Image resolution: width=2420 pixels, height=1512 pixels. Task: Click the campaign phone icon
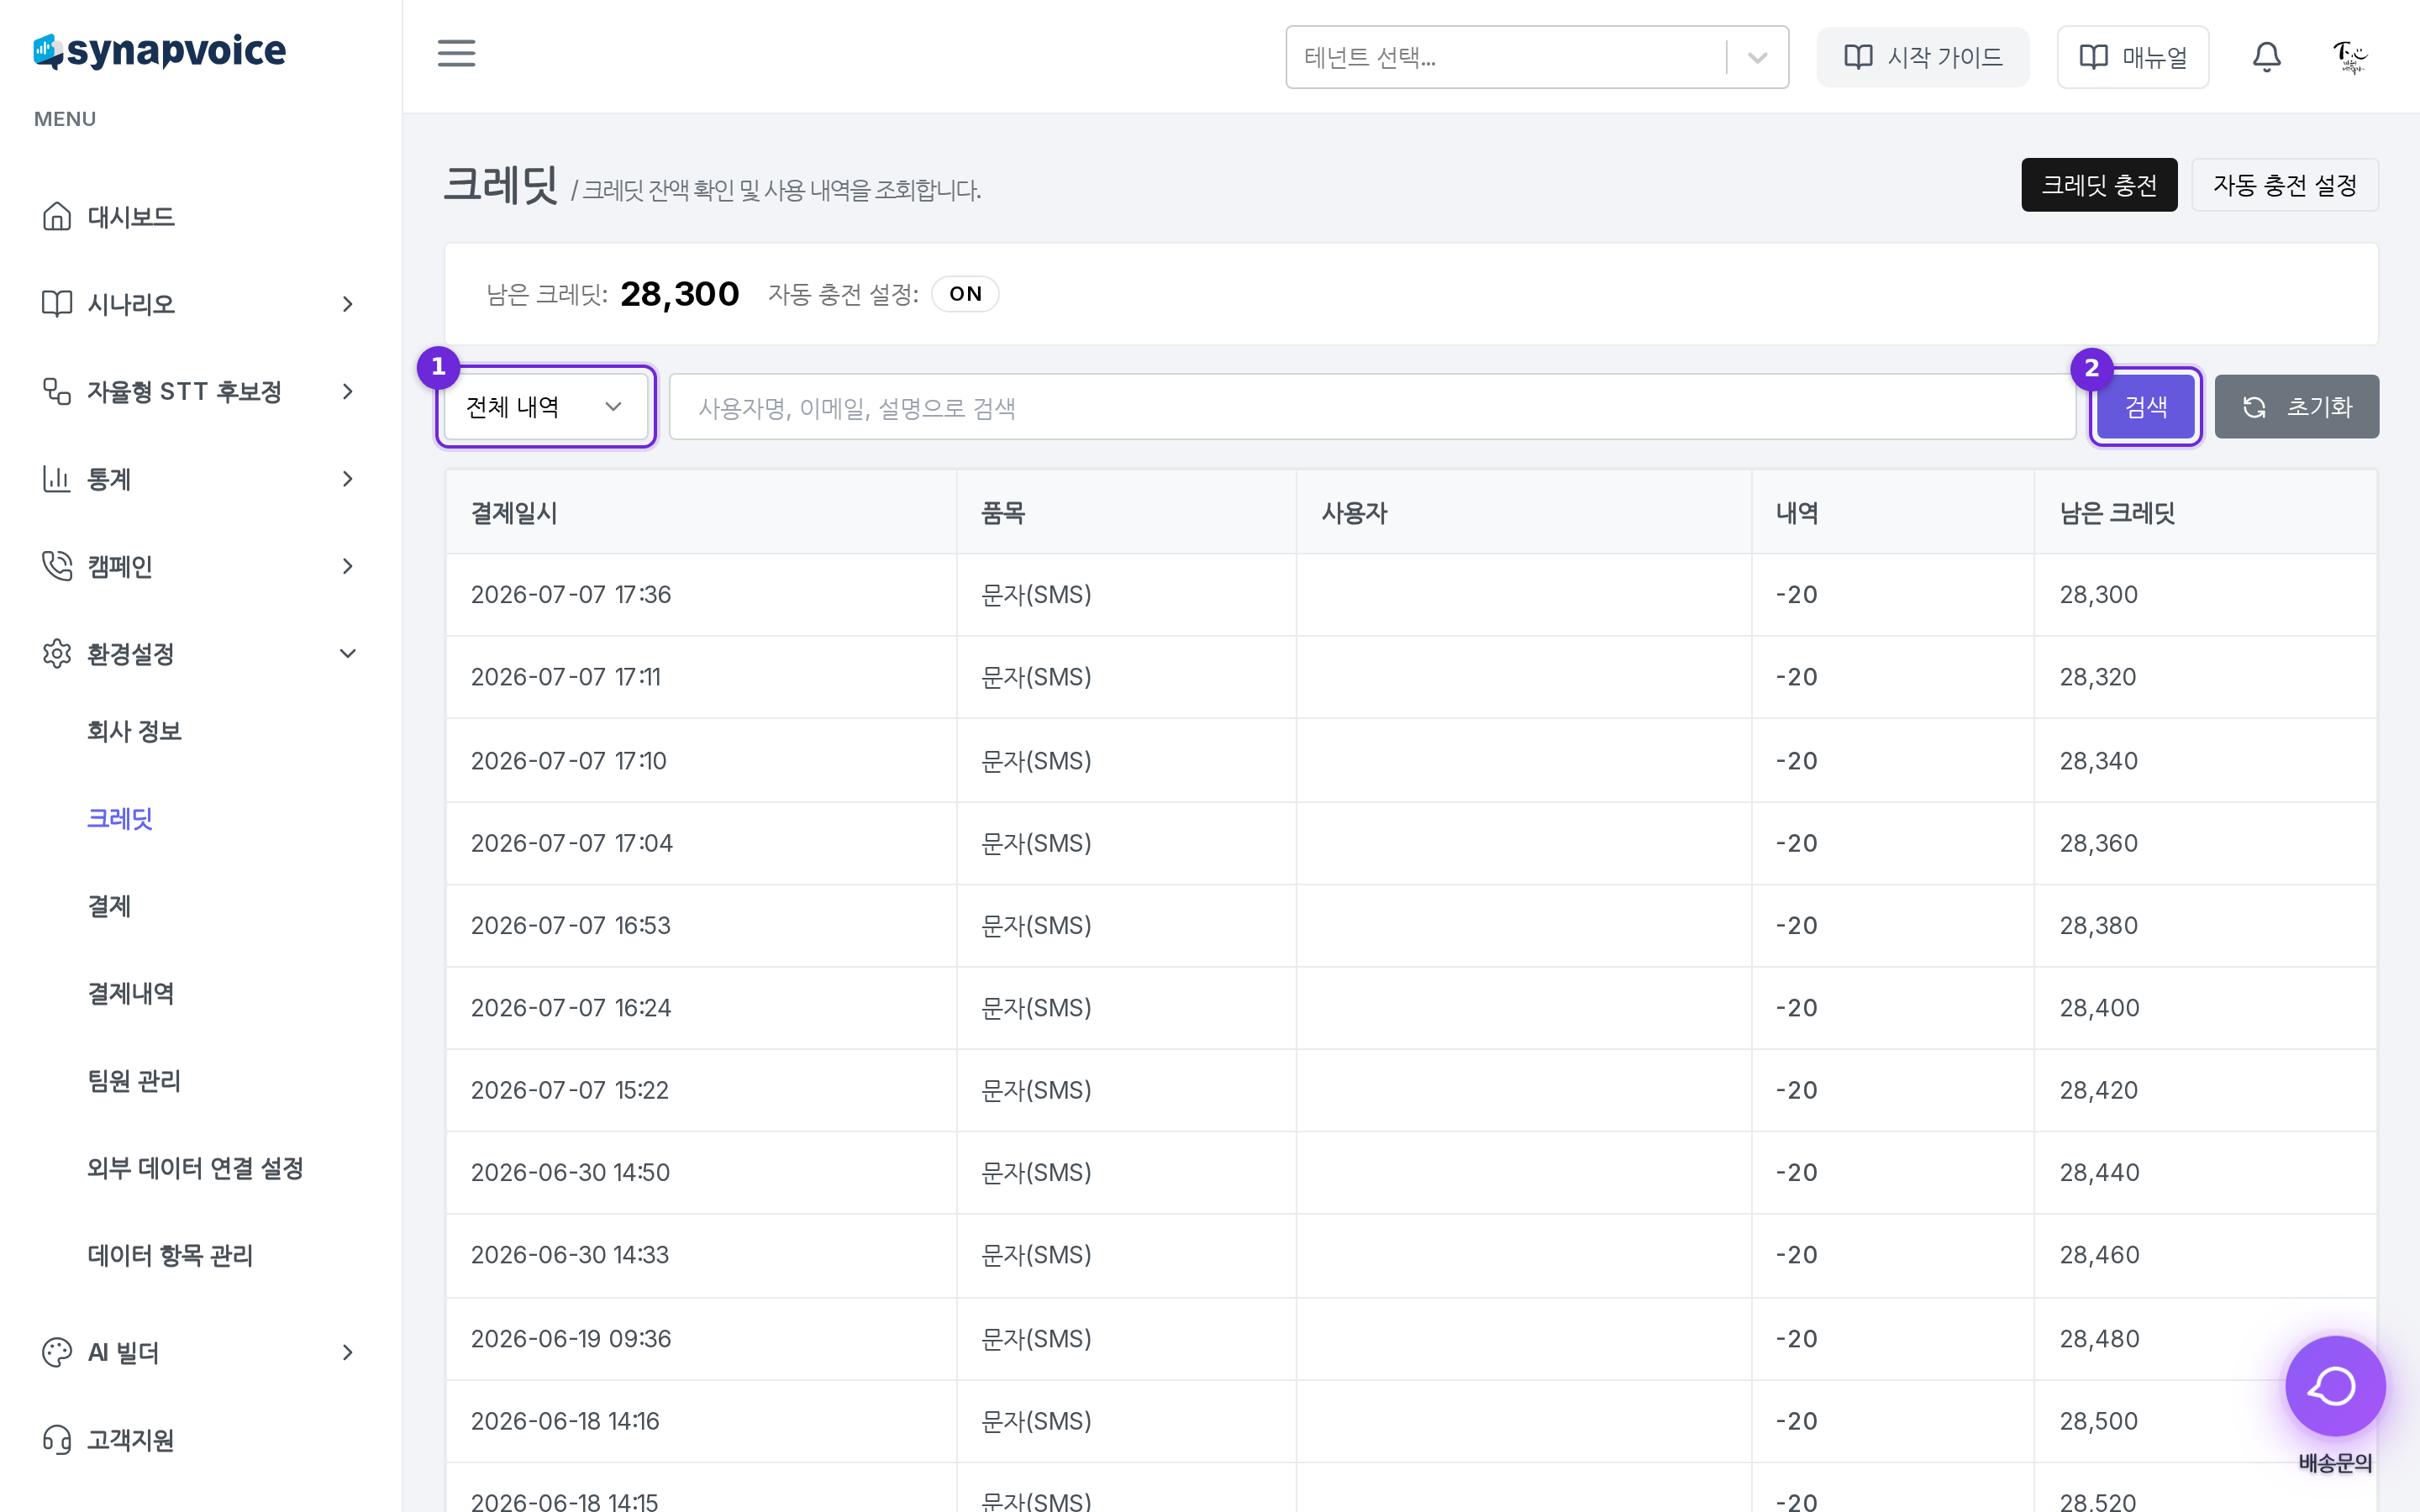[x=57, y=566]
